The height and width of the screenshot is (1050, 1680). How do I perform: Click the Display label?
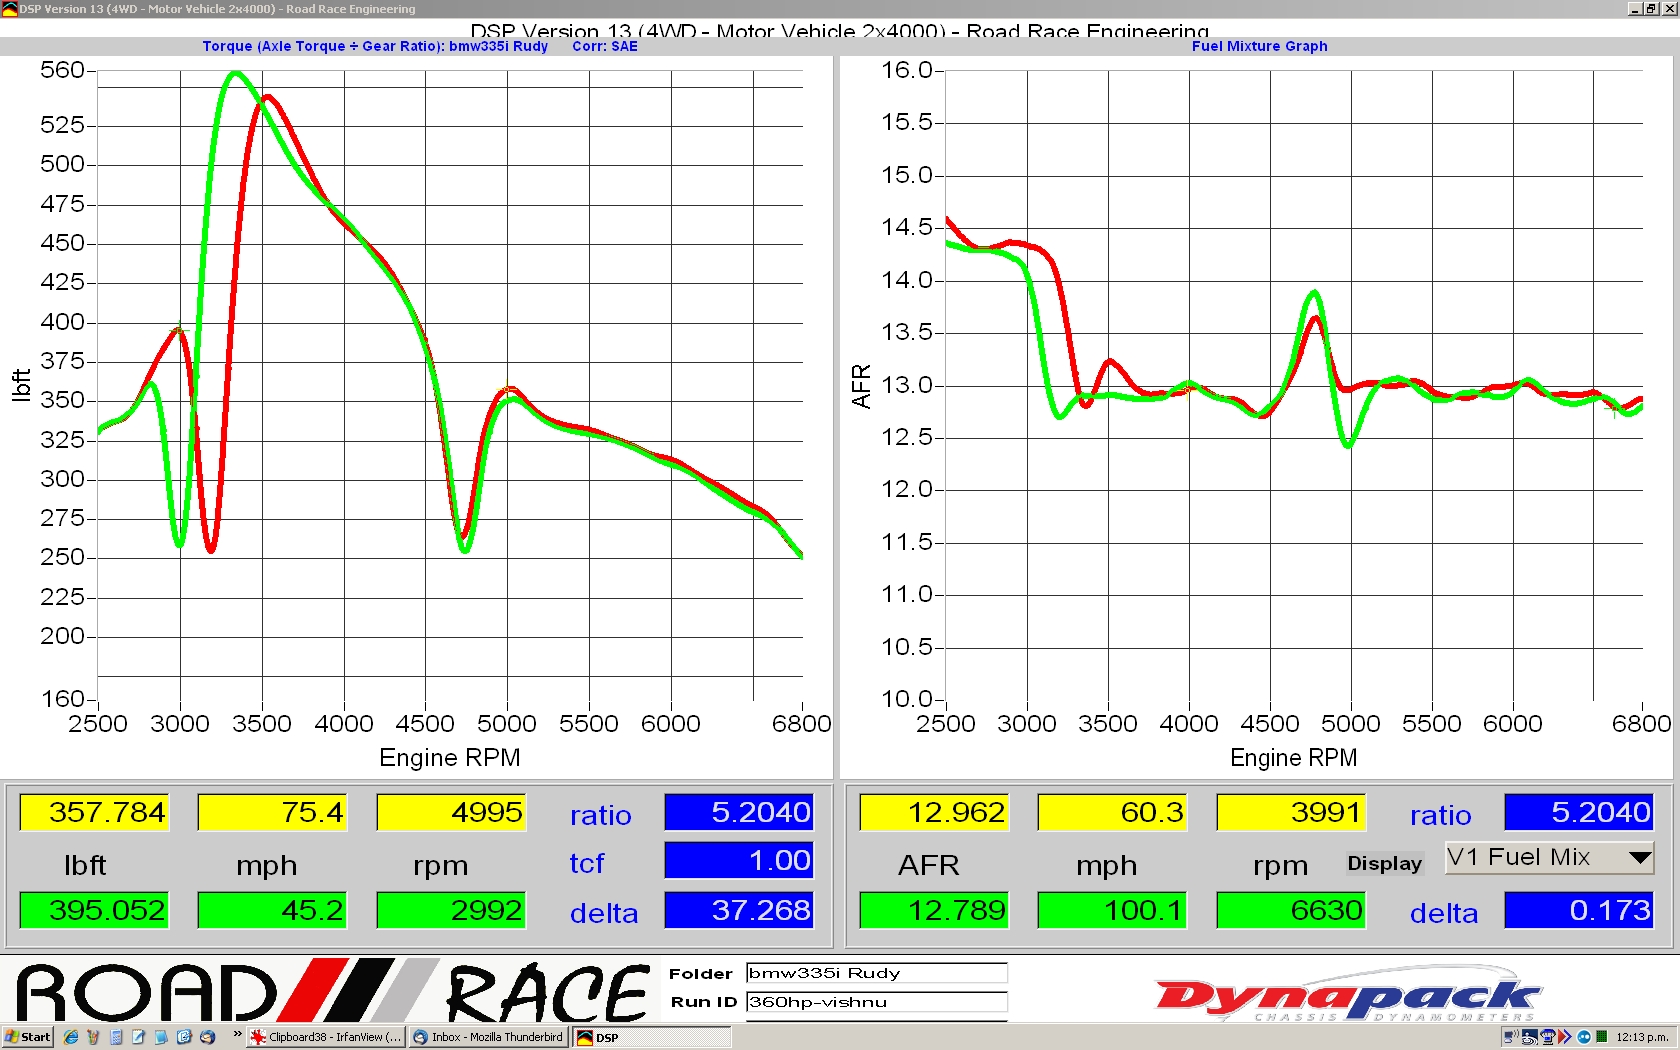[x=1384, y=863]
